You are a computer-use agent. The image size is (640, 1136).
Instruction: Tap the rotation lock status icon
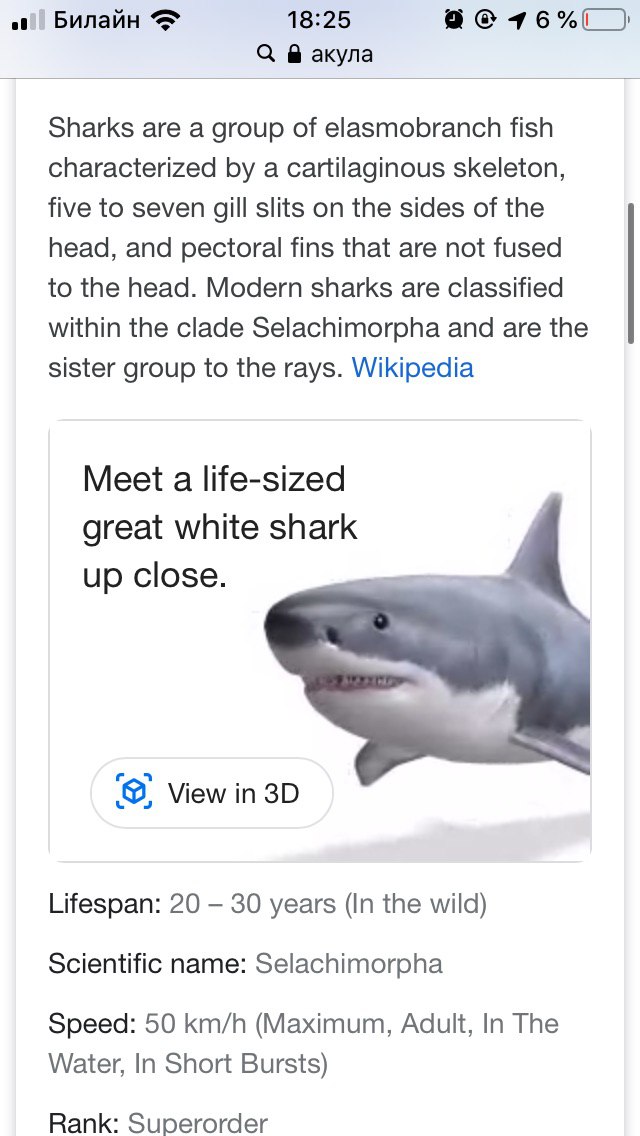(485, 20)
